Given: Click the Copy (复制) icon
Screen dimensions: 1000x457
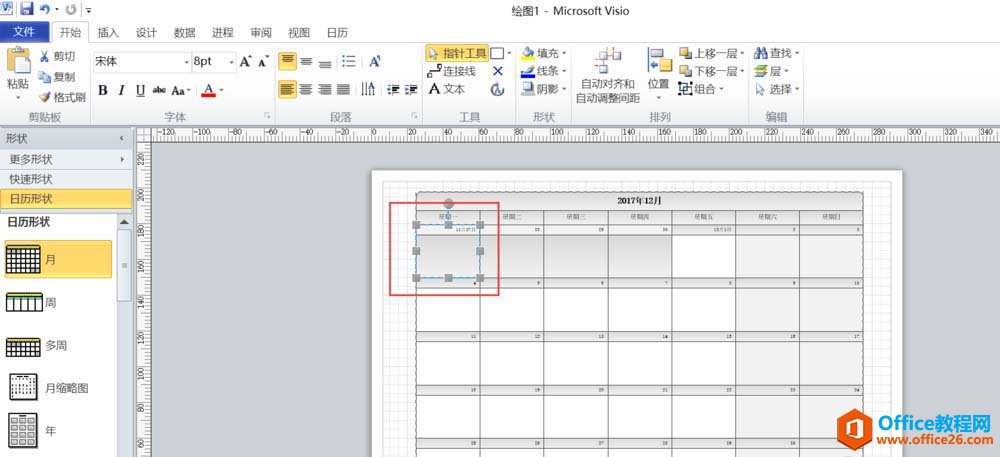Looking at the screenshot, I should point(44,76).
